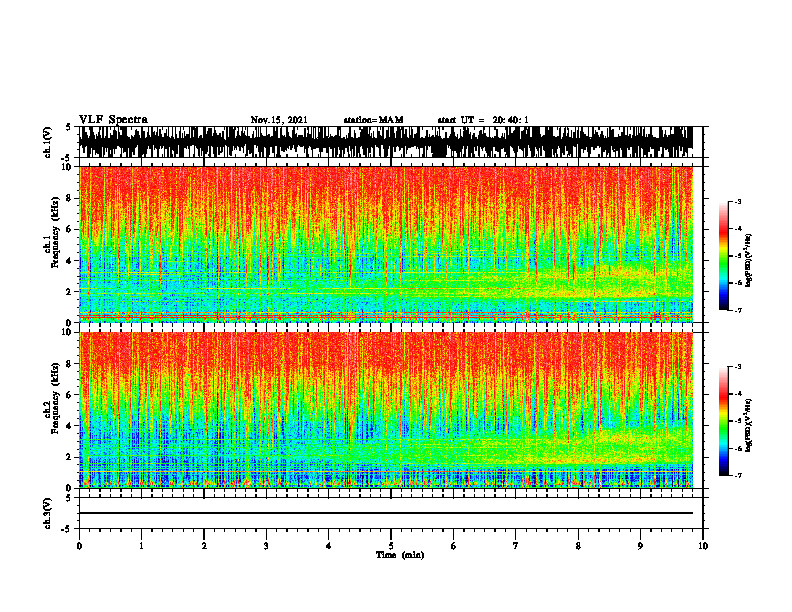Click time-axis tick label "9"

(640, 546)
